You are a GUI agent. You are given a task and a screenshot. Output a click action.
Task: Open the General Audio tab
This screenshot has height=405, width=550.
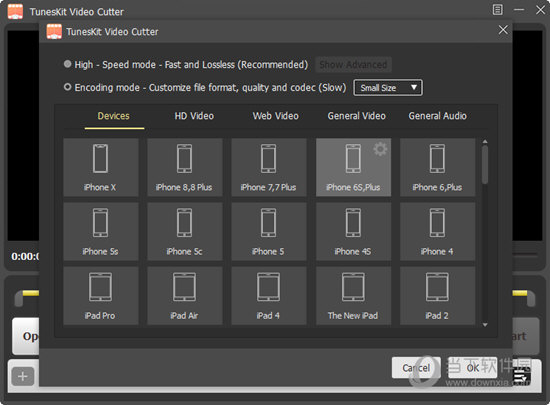(437, 116)
